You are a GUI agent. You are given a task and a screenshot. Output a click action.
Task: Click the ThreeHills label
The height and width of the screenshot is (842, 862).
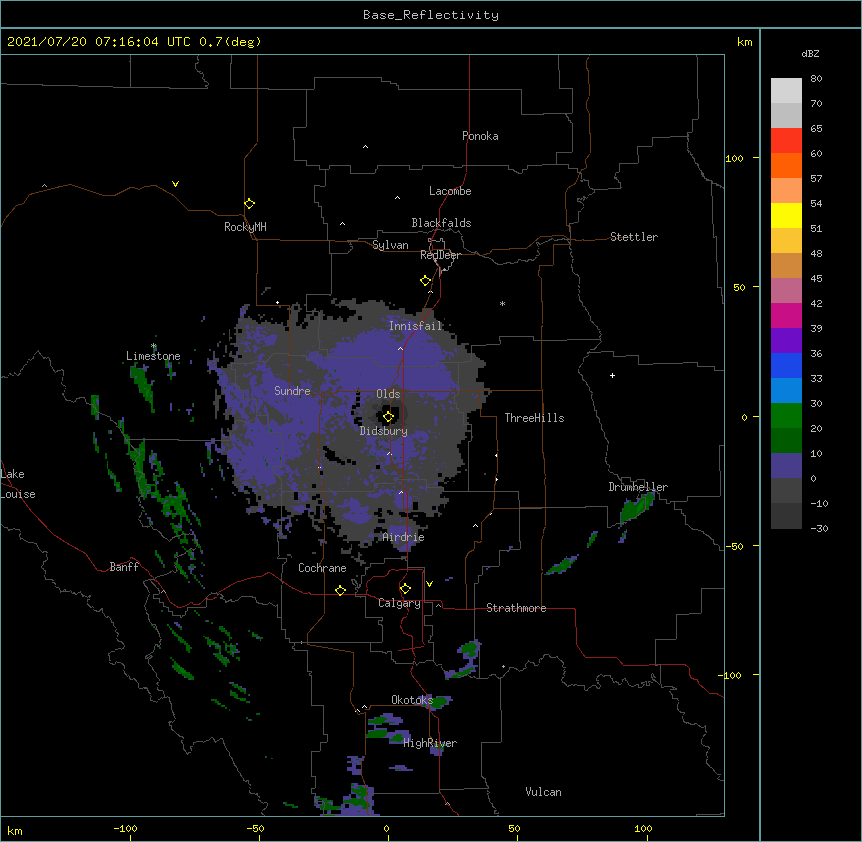pyautogui.click(x=534, y=418)
